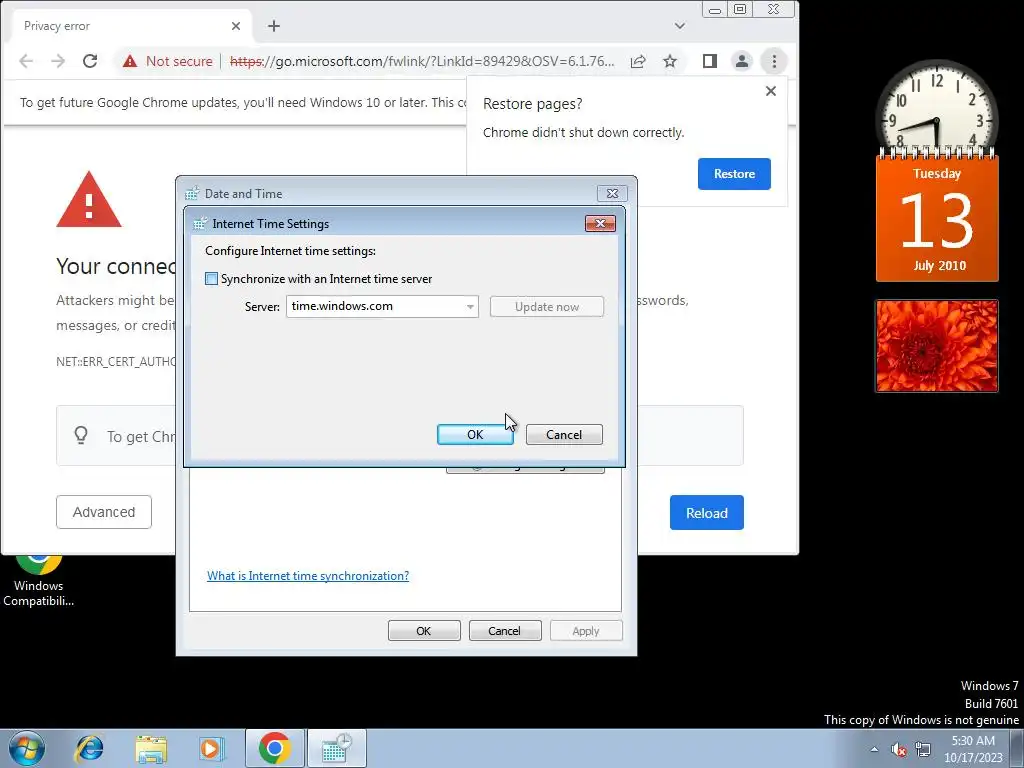Image resolution: width=1024 pixels, height=768 pixels.
Task: Click the Show desktop strip
Action: point(1017,748)
